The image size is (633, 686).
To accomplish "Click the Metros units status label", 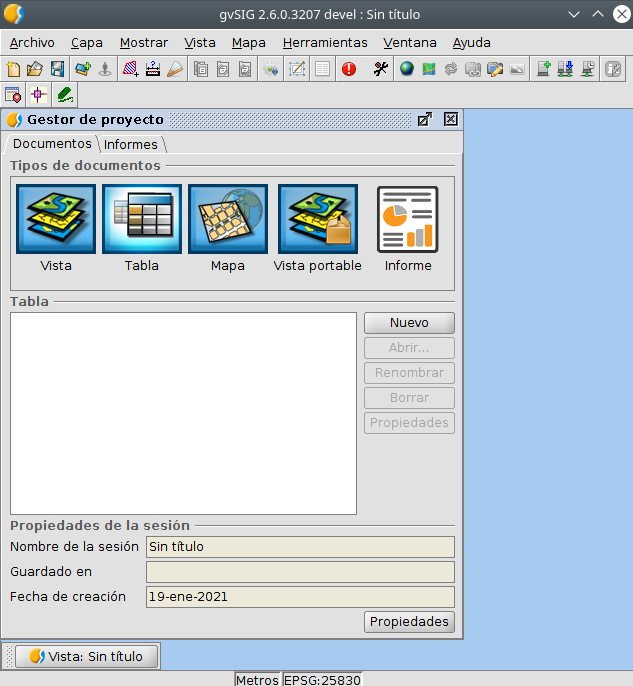I will click(x=258, y=679).
